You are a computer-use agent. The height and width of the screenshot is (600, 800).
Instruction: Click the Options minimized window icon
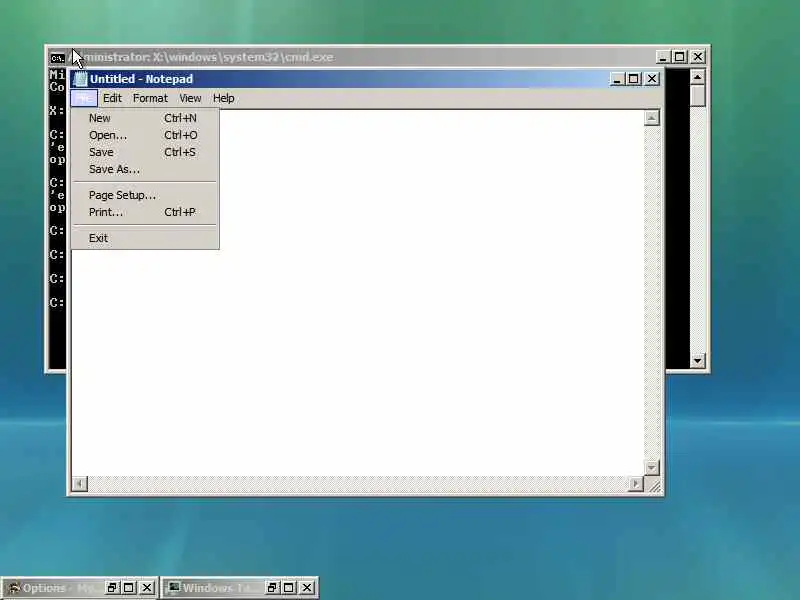pyautogui.click(x=13, y=588)
